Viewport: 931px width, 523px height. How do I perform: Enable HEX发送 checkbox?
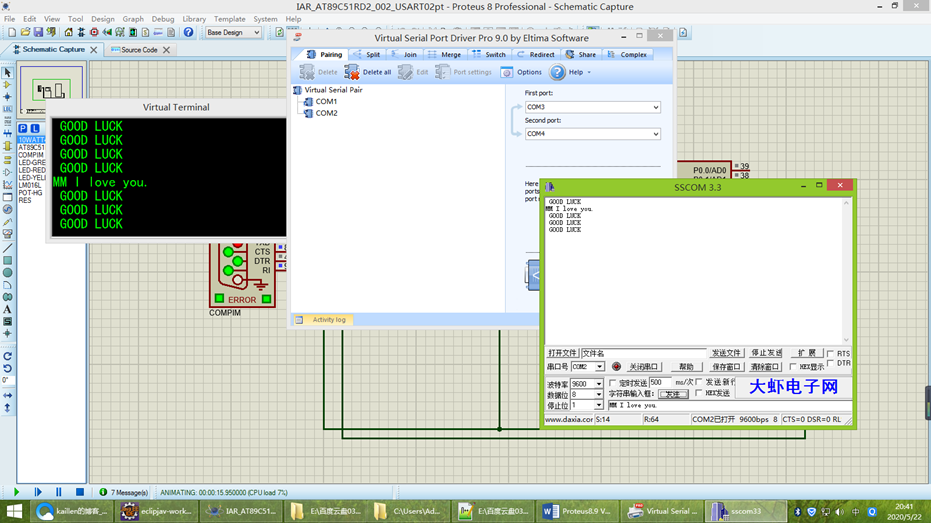coord(699,393)
